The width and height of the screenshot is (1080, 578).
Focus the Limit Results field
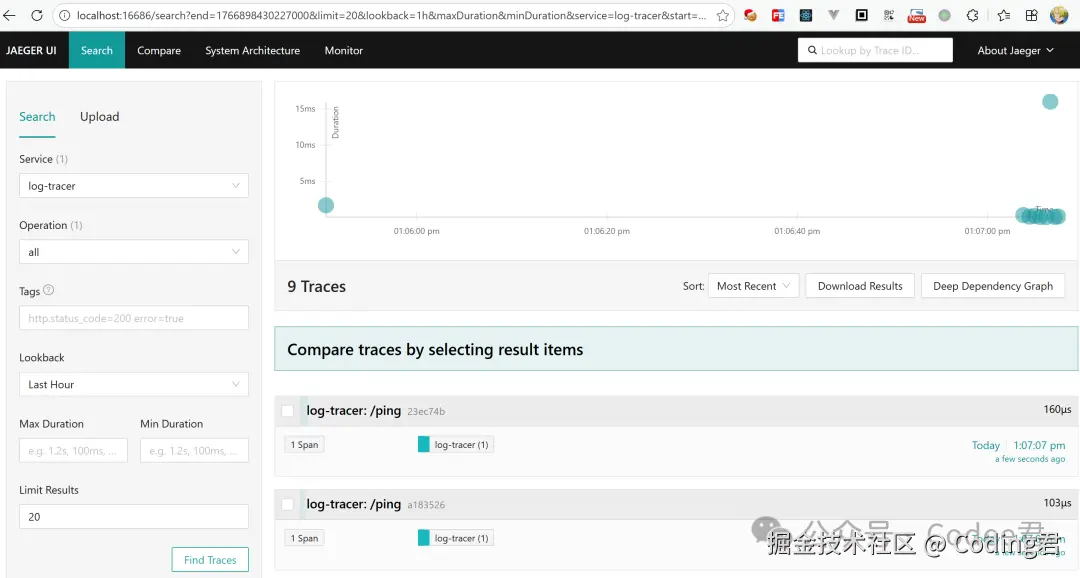click(x=134, y=516)
